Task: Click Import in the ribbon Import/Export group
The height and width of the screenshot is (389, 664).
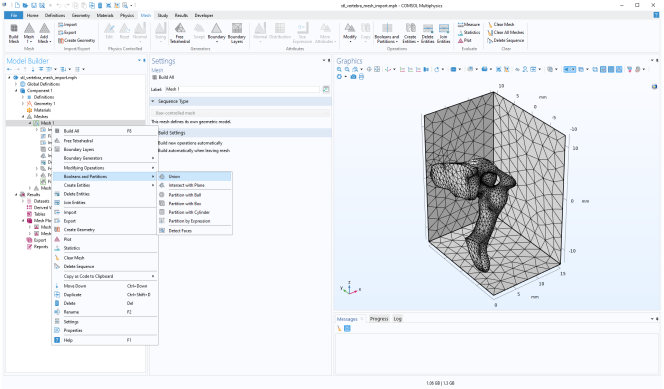Action: 67,25
